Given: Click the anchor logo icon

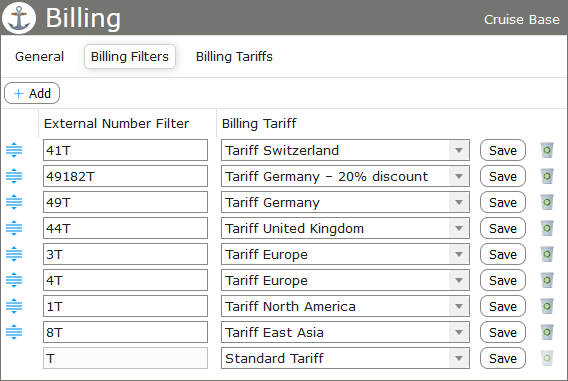Looking at the screenshot, I should [19, 17].
